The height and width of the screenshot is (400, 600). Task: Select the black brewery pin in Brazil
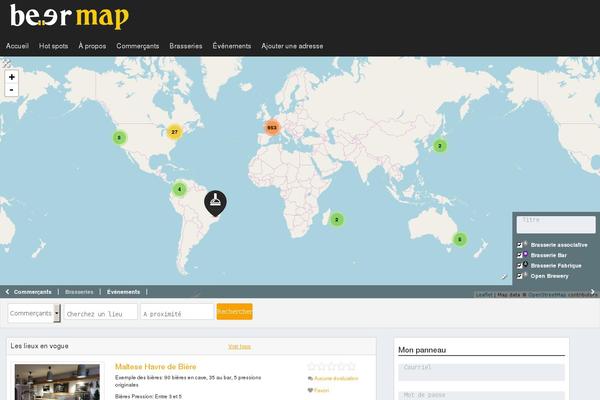(215, 203)
